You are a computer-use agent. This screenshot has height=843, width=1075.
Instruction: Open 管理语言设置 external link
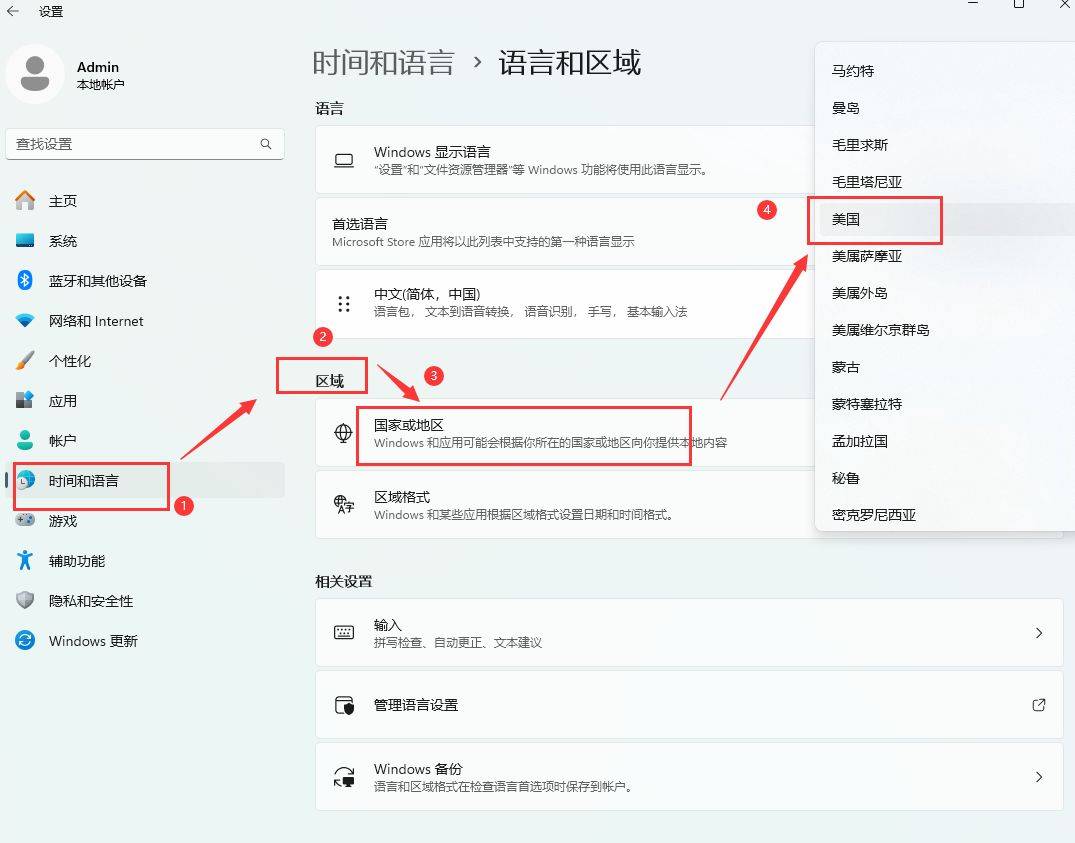point(1039,705)
